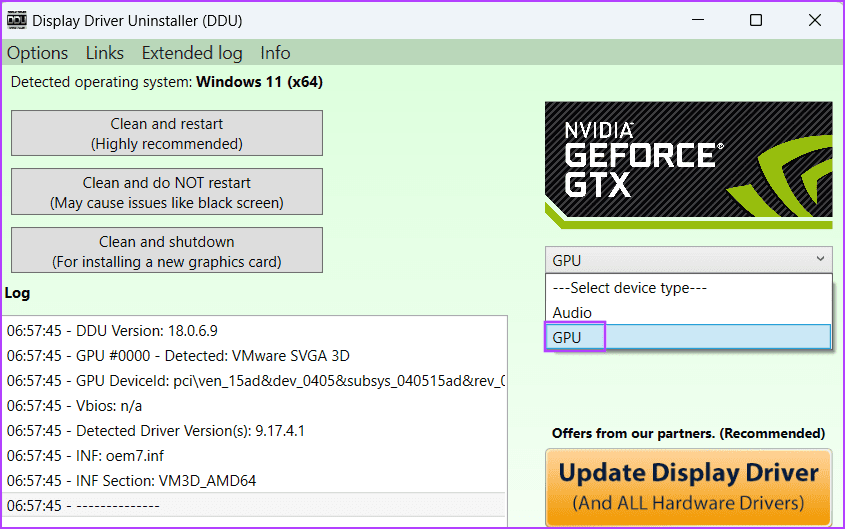Screen dimensions: 845x529
Task: Open the Extended log menu
Action: click(192, 53)
